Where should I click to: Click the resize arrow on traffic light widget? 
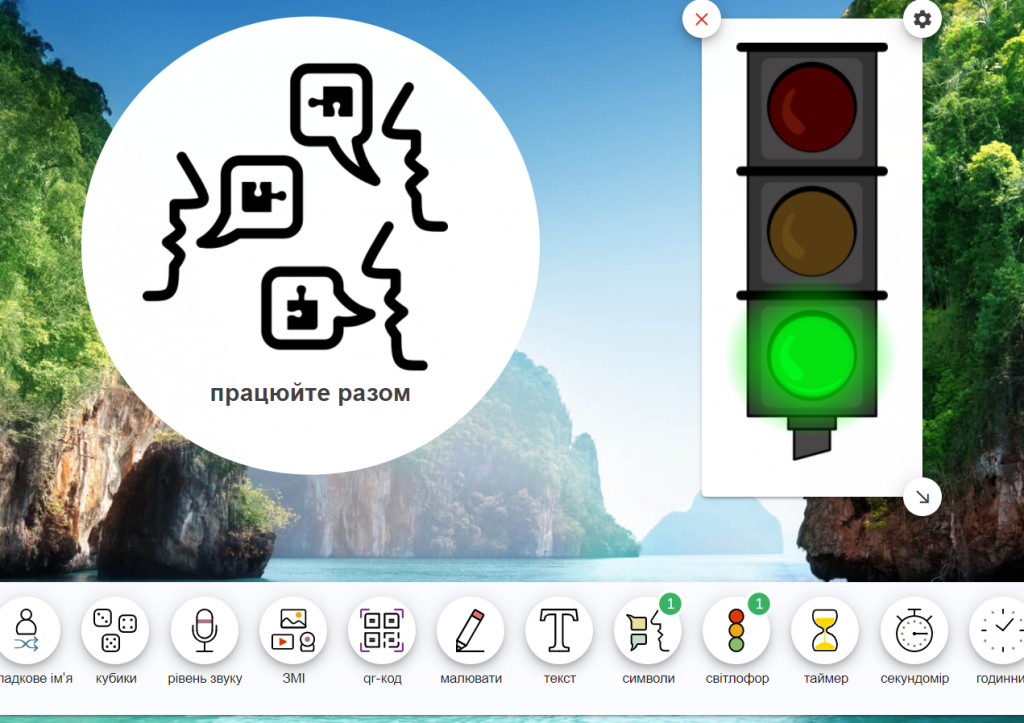[922, 496]
